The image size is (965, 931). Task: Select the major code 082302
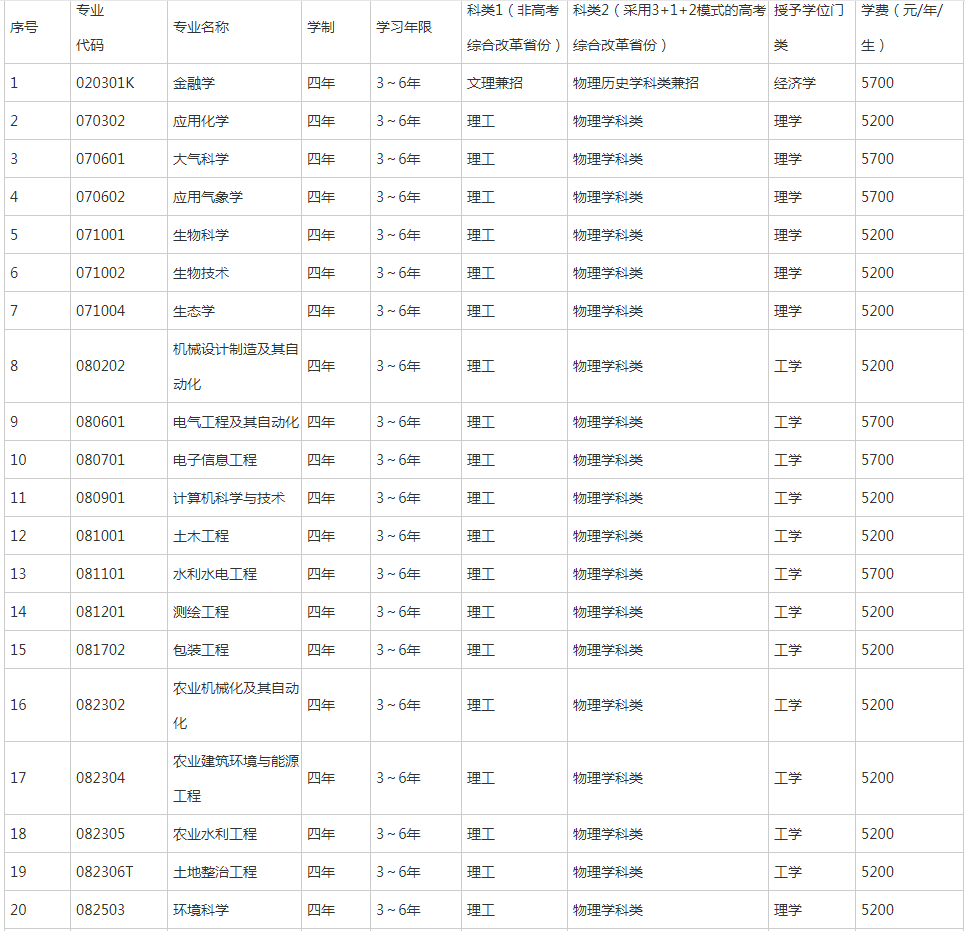pyautogui.click(x=100, y=705)
